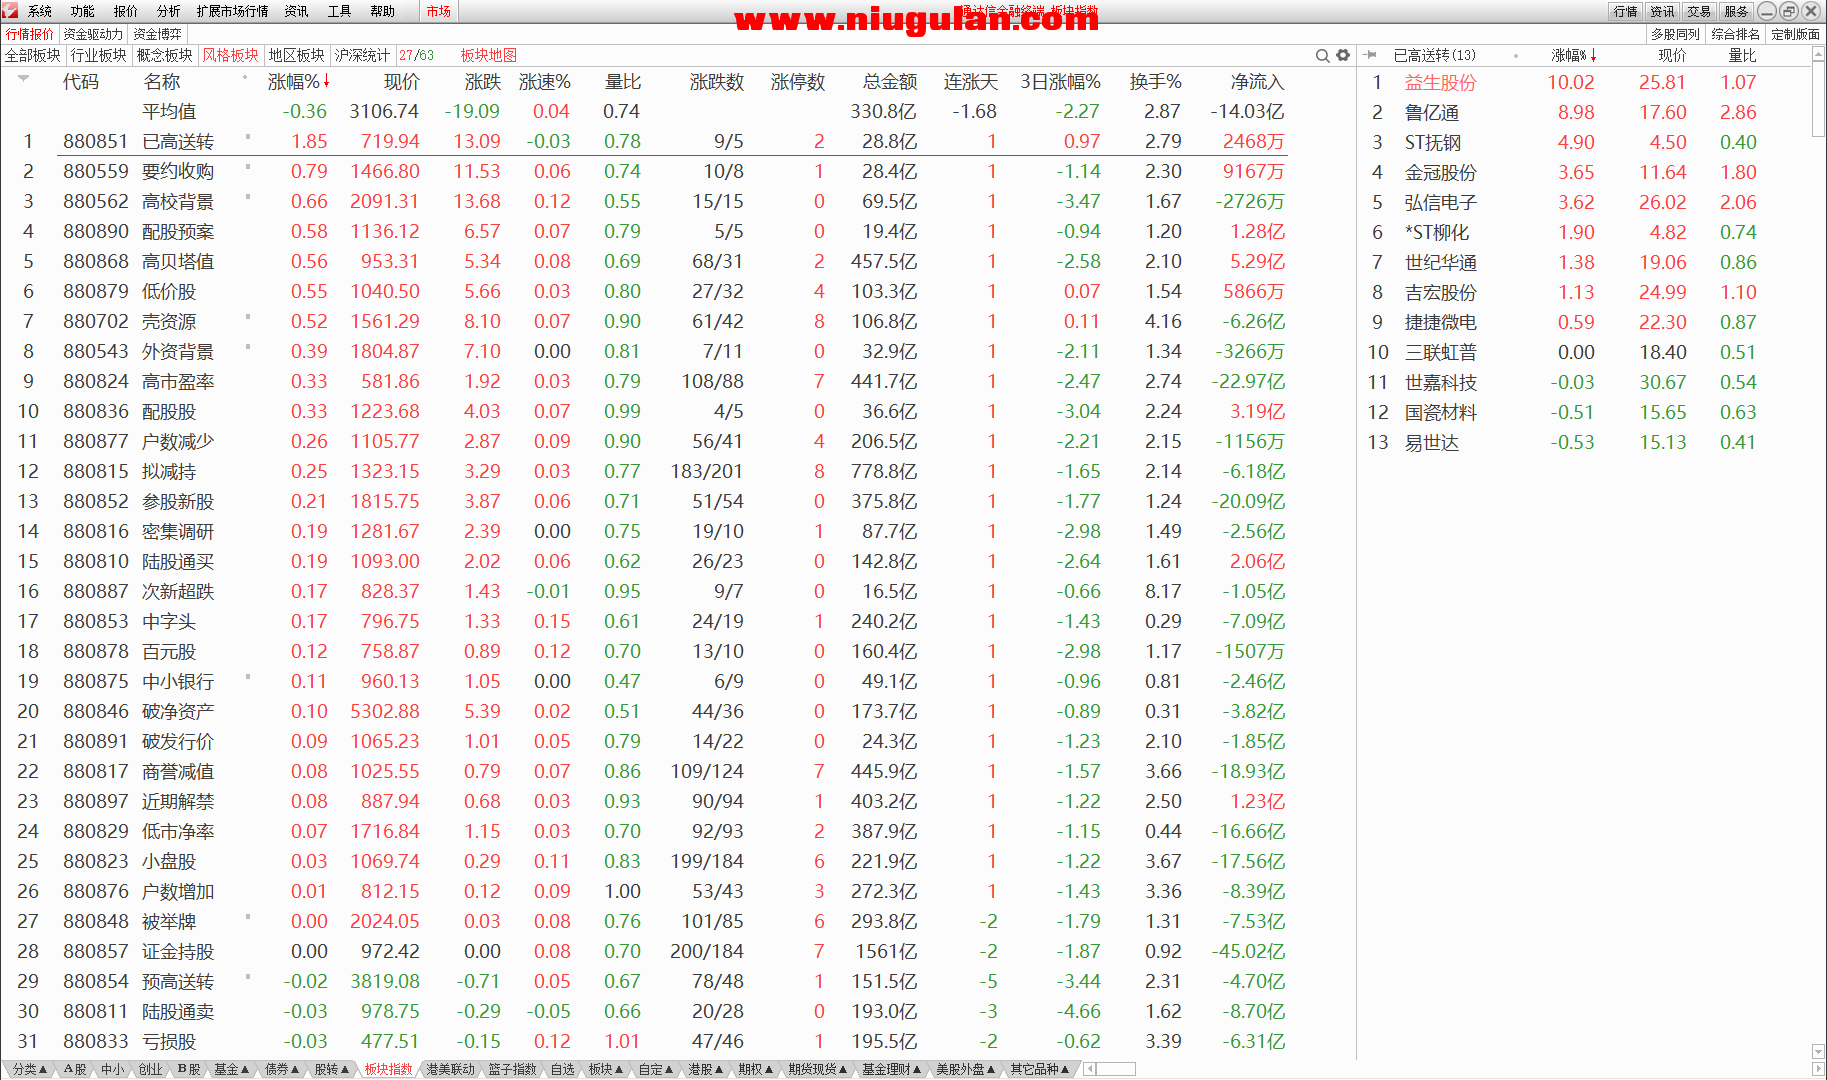Expand the 港股 bottom tab
The height and width of the screenshot is (1080, 1827).
coord(706,1069)
